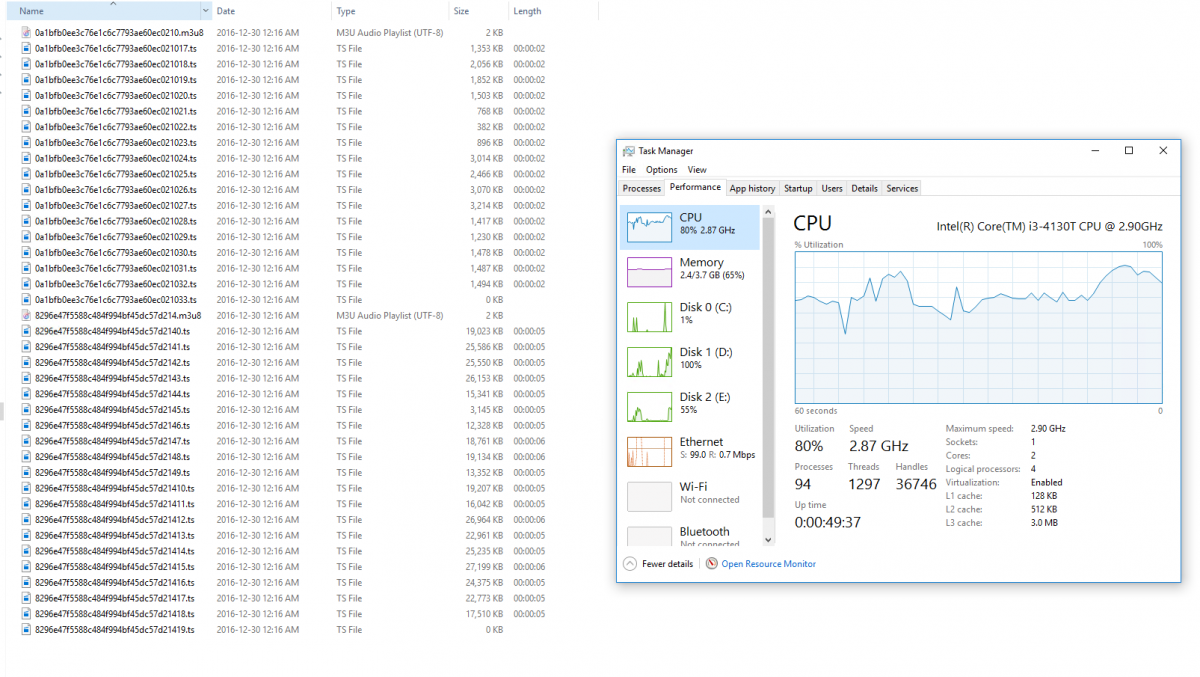Select Disk 2 (E:) performance thumbnail
The height and width of the screenshot is (677, 1200).
(x=648, y=407)
